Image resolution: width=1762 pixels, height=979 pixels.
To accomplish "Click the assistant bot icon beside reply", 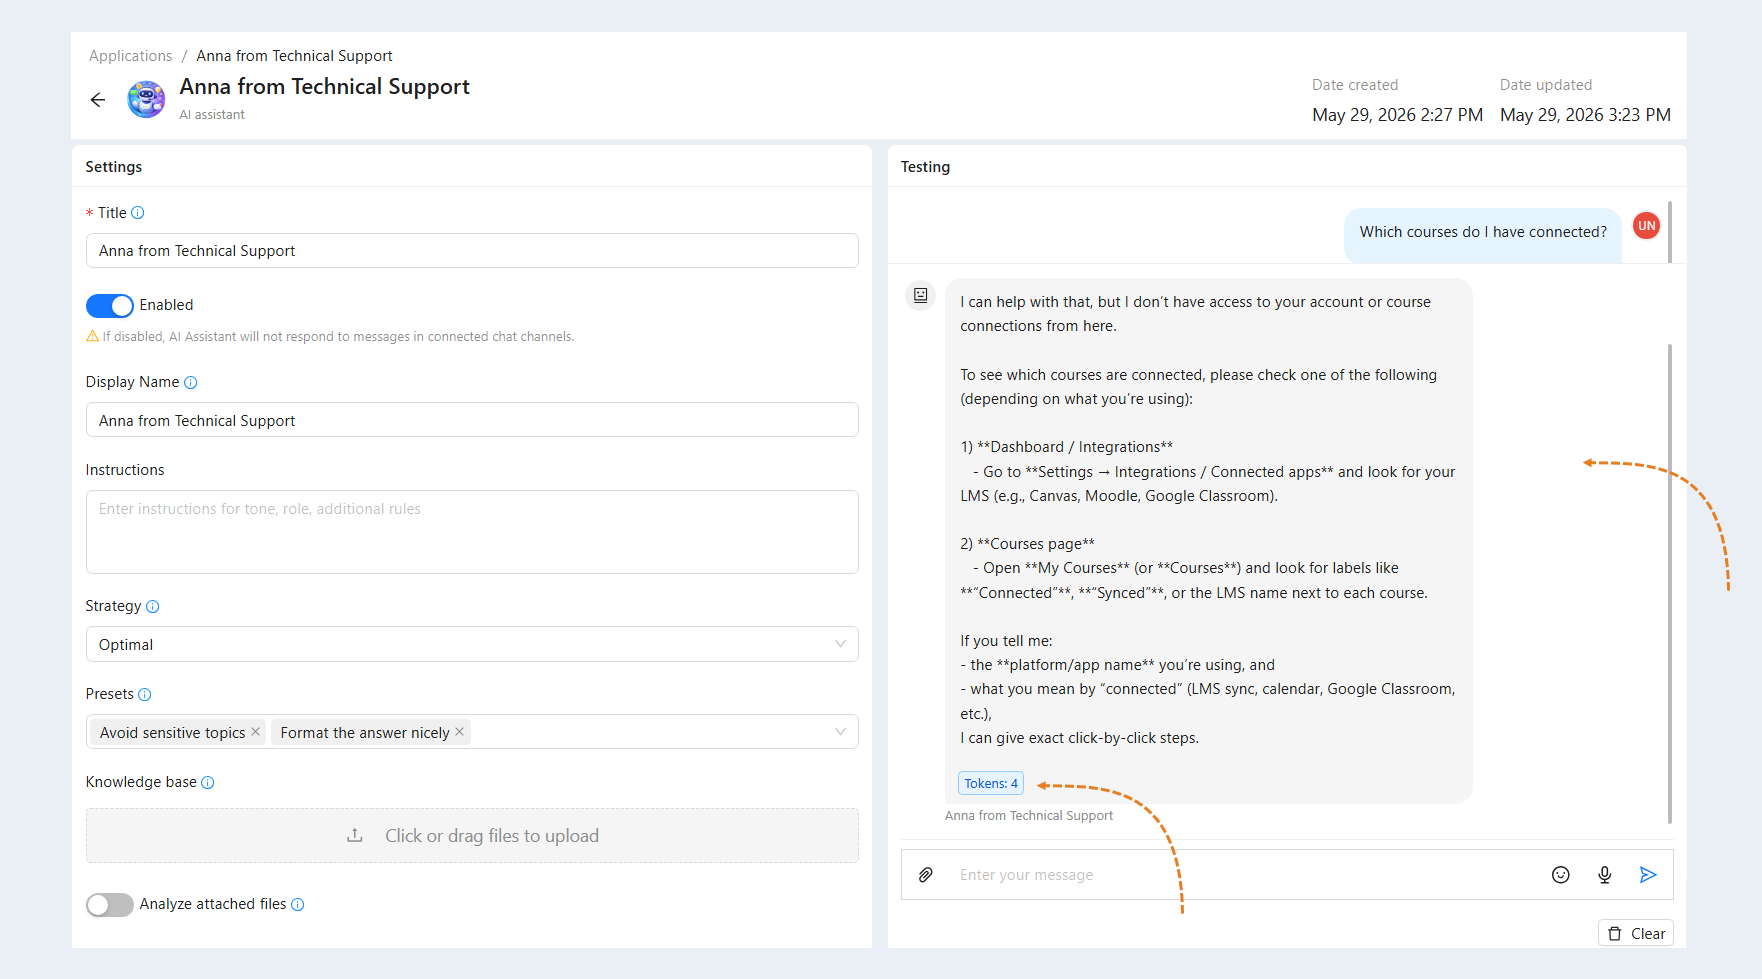I will (921, 295).
